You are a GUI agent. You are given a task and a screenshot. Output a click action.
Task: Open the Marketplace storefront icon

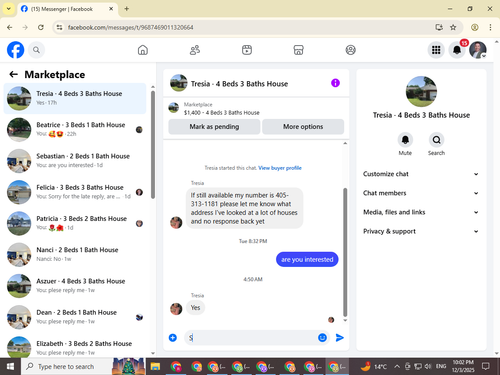[298, 50]
